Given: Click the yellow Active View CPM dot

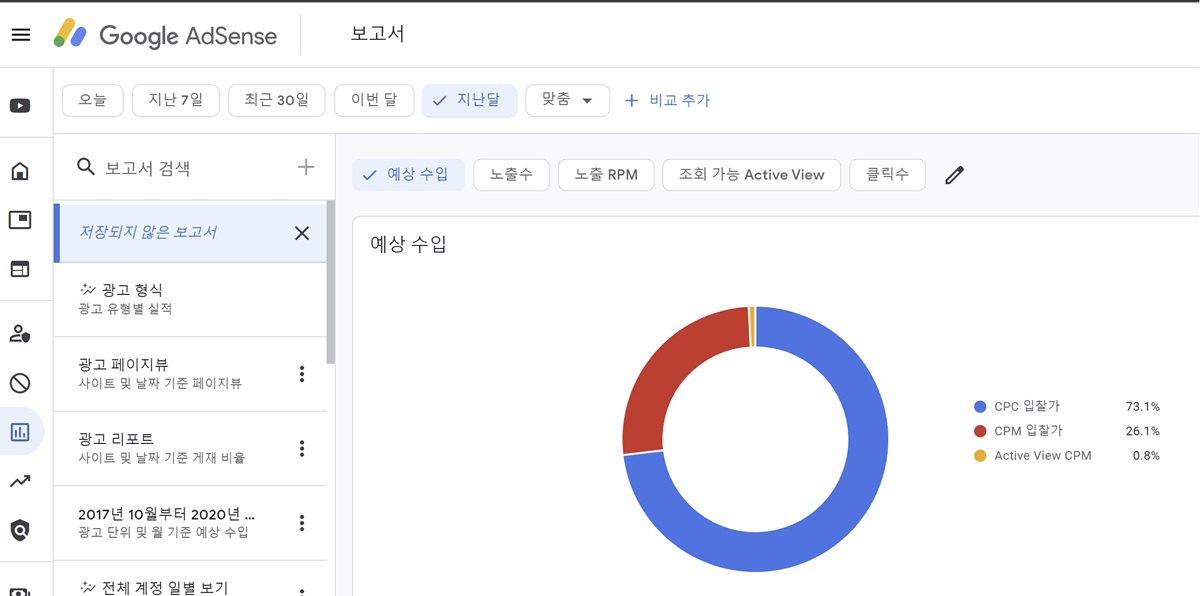Looking at the screenshot, I should point(980,456).
